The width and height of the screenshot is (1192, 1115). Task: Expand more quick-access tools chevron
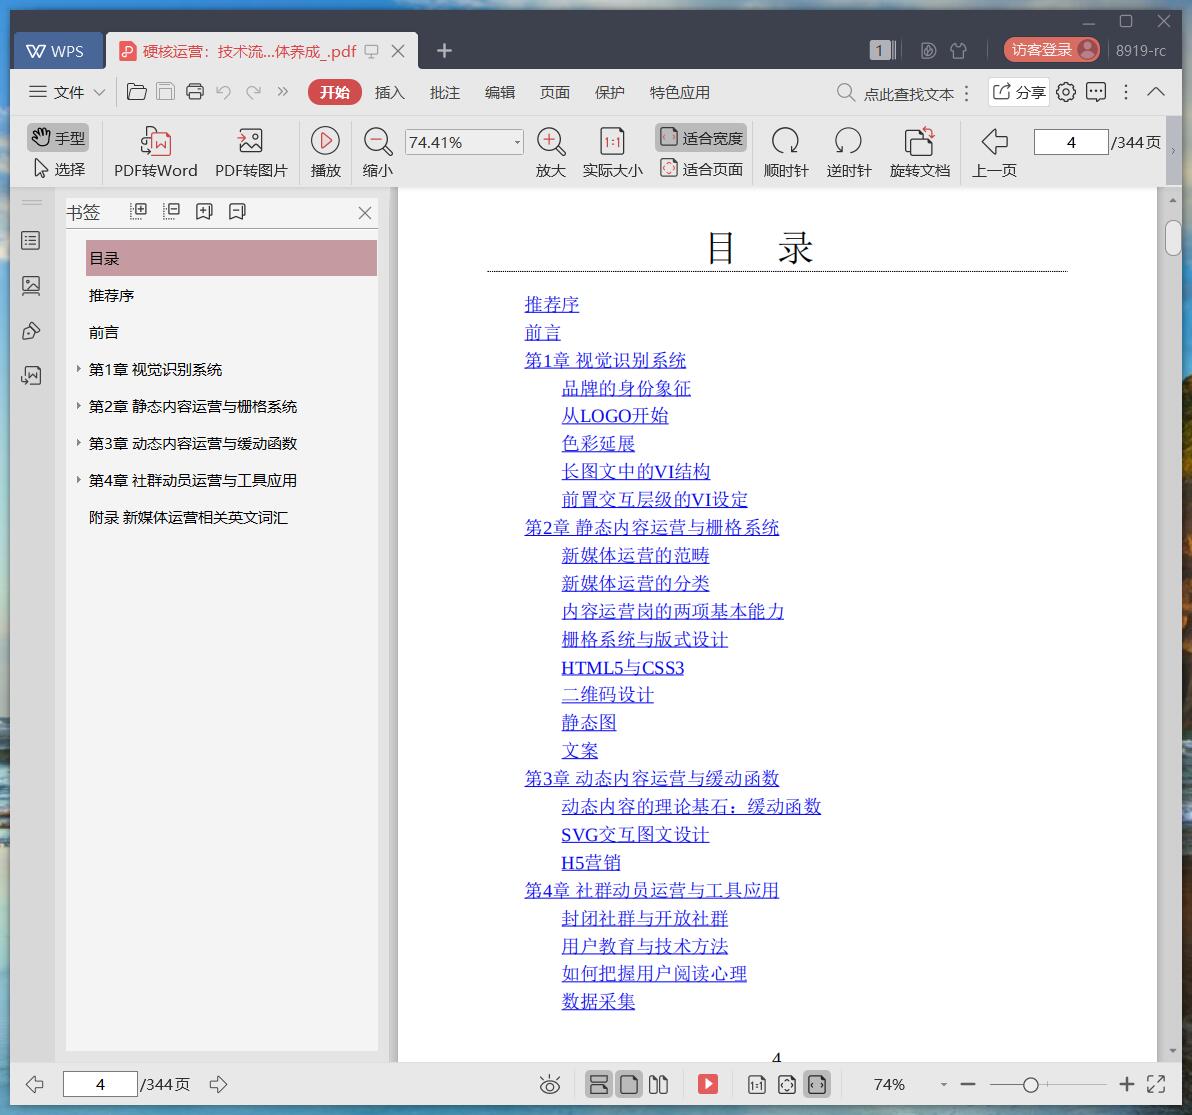coord(283,92)
